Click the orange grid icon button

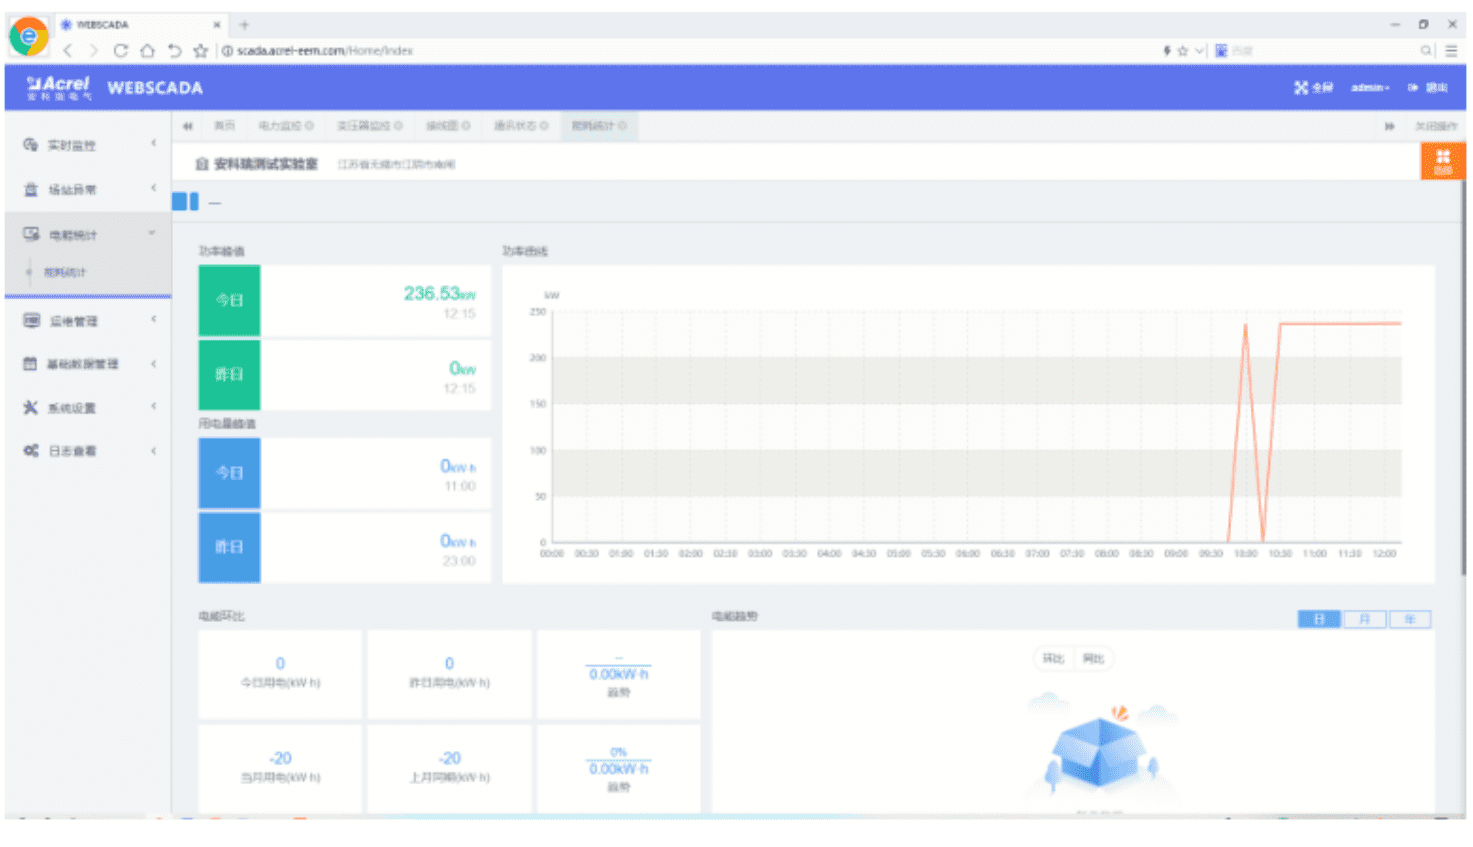click(1442, 161)
